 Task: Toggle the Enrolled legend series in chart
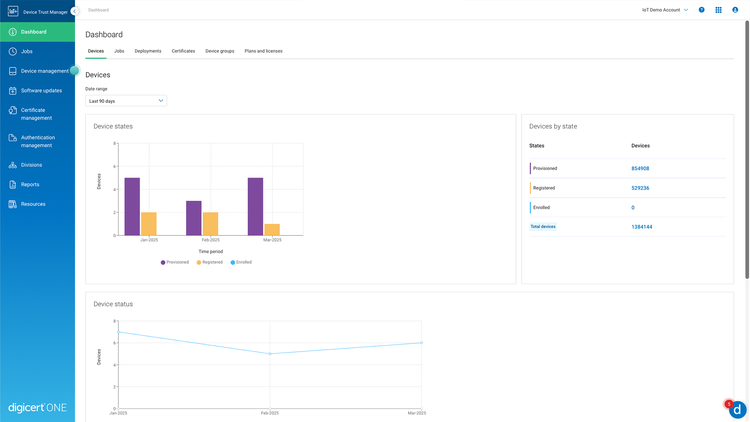click(x=241, y=262)
